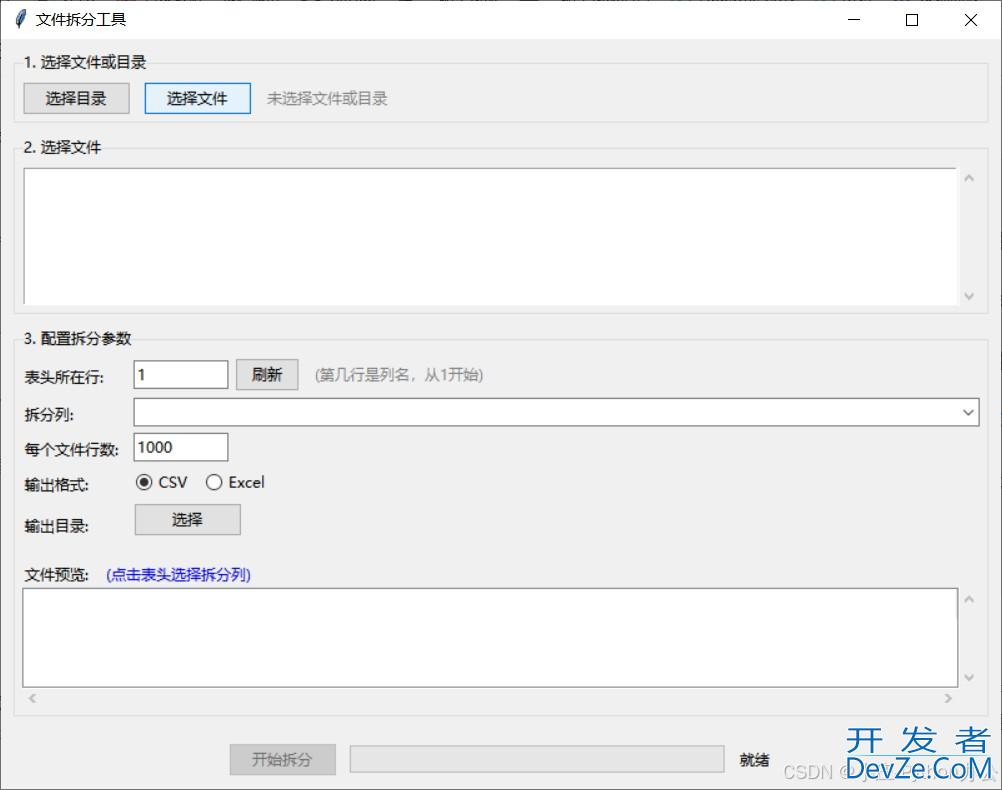1002x790 pixels.
Task: Click the up arrow on file list scrollbar
Action: [x=968, y=177]
